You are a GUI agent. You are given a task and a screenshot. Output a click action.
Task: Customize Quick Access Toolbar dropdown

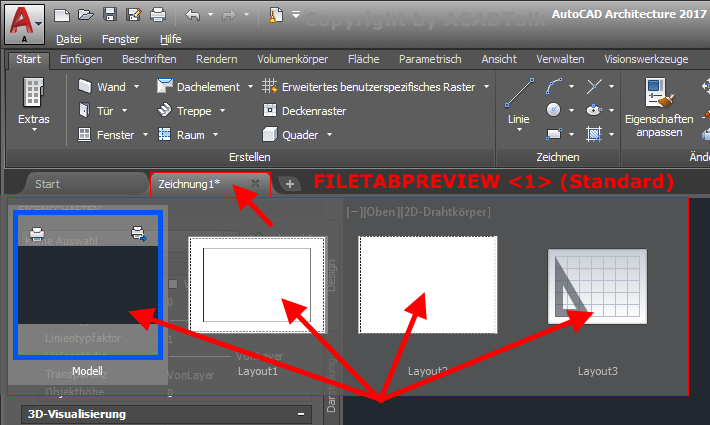[296, 15]
